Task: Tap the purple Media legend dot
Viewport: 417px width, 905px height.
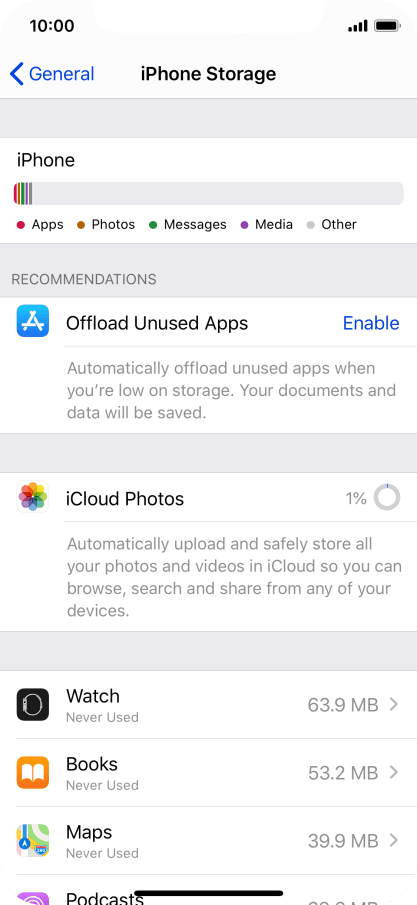Action: (x=244, y=225)
